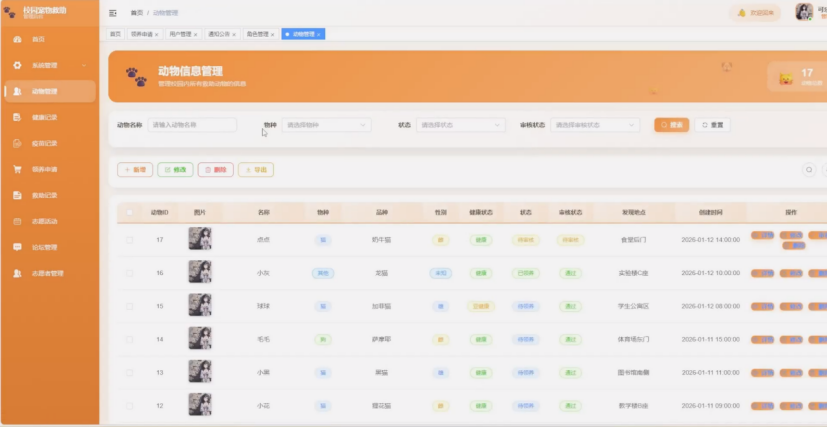The image size is (827, 427).
Task: Click the red 删除 delete button
Action: point(216,170)
